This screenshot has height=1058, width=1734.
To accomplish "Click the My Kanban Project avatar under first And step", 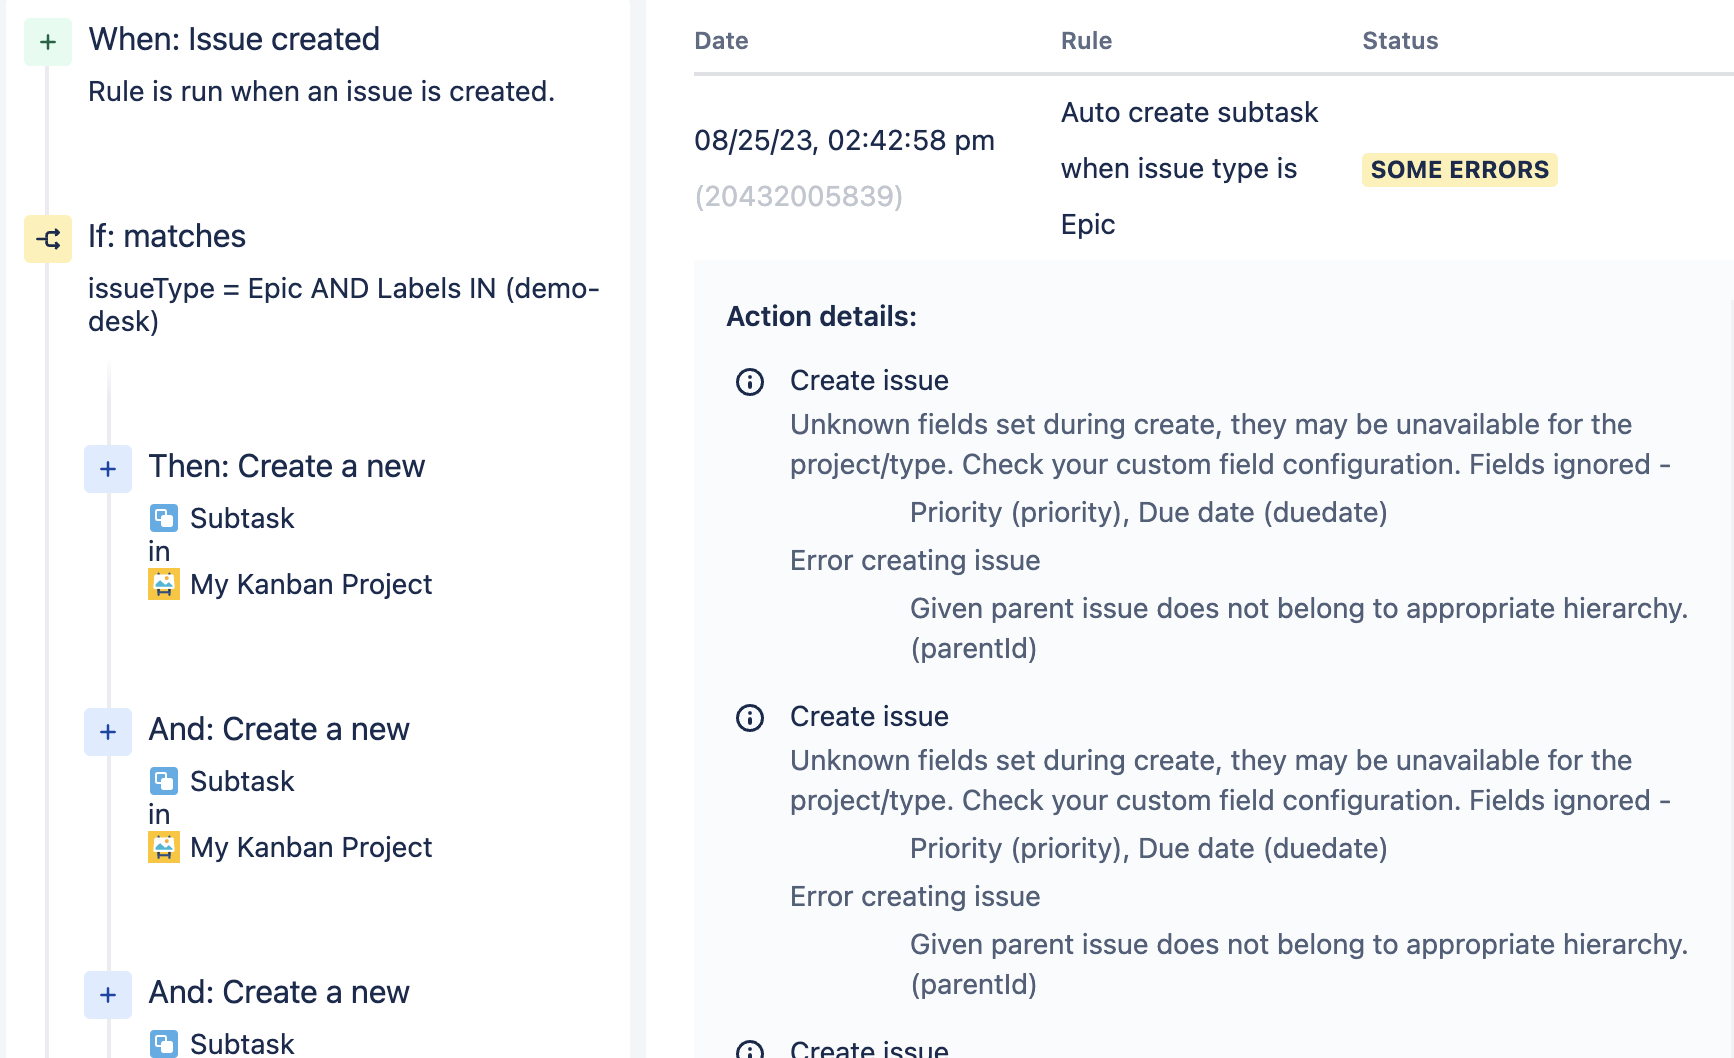I will (x=164, y=847).
